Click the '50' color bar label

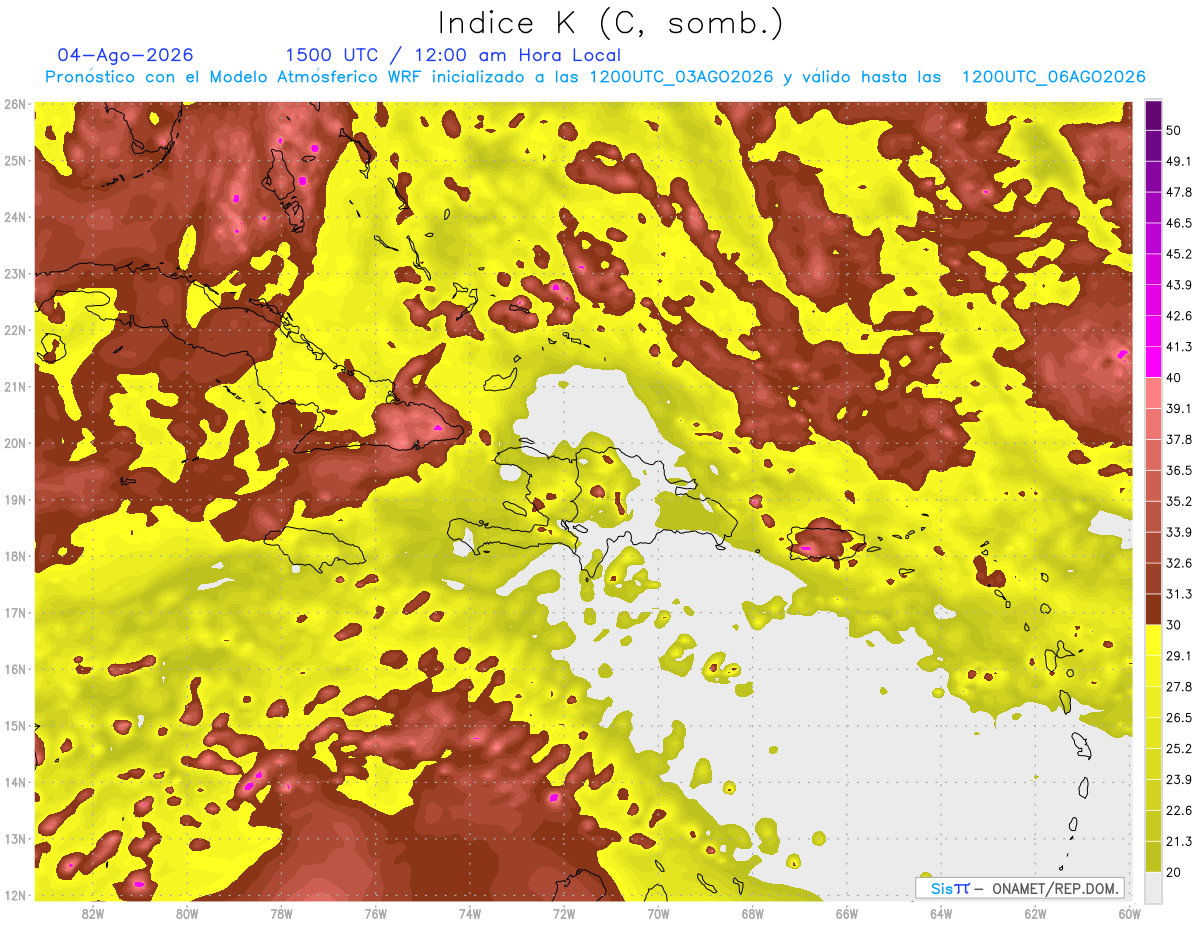click(1174, 130)
